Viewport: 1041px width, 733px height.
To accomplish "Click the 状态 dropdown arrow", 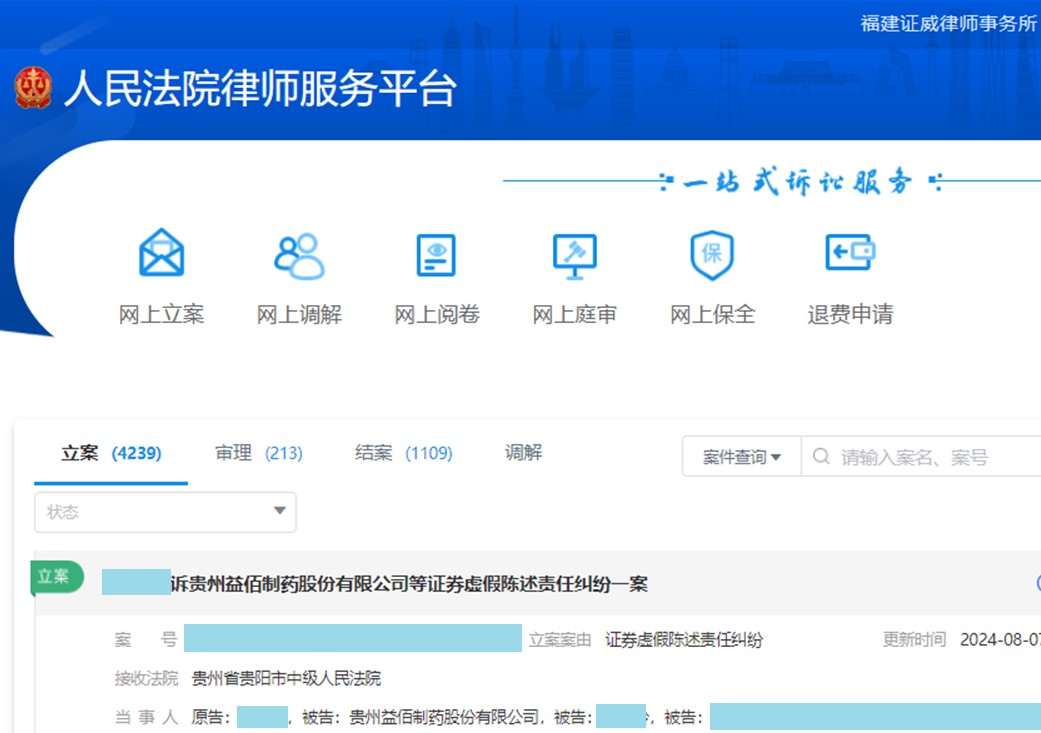I will tap(280, 511).
